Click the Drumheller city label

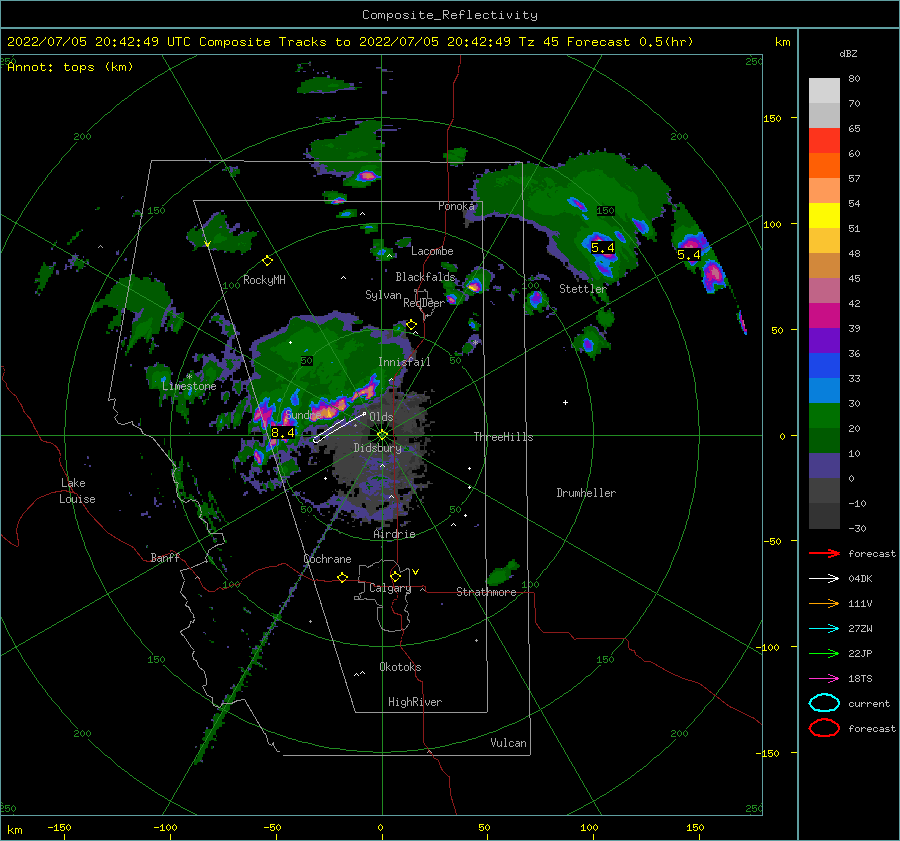coord(586,493)
